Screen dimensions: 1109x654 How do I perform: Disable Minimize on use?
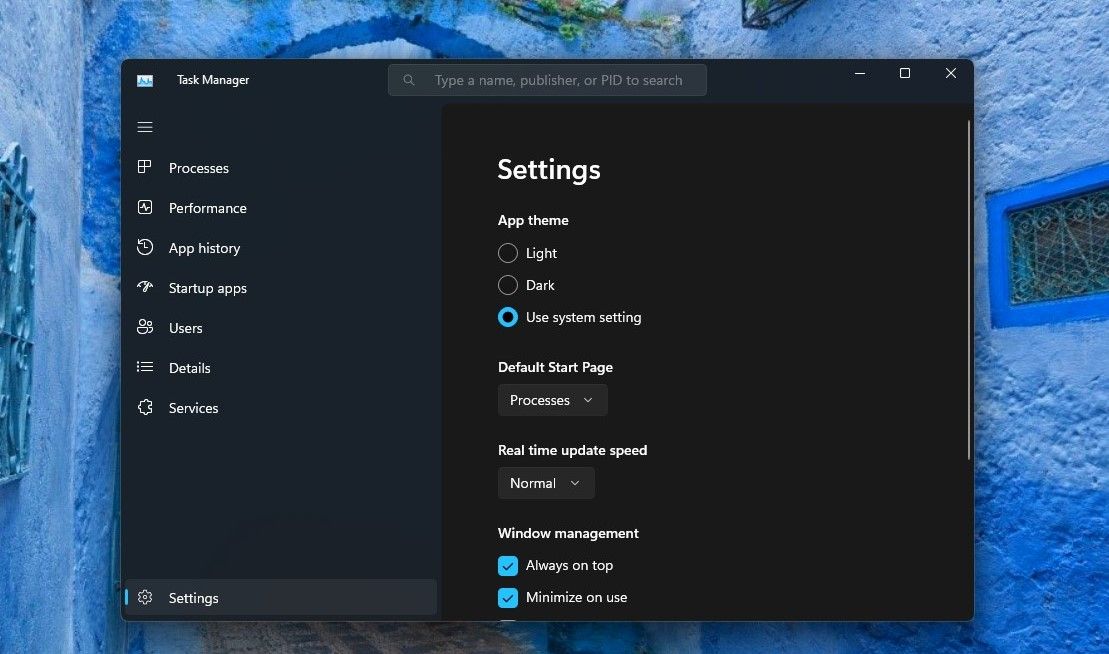click(x=507, y=597)
